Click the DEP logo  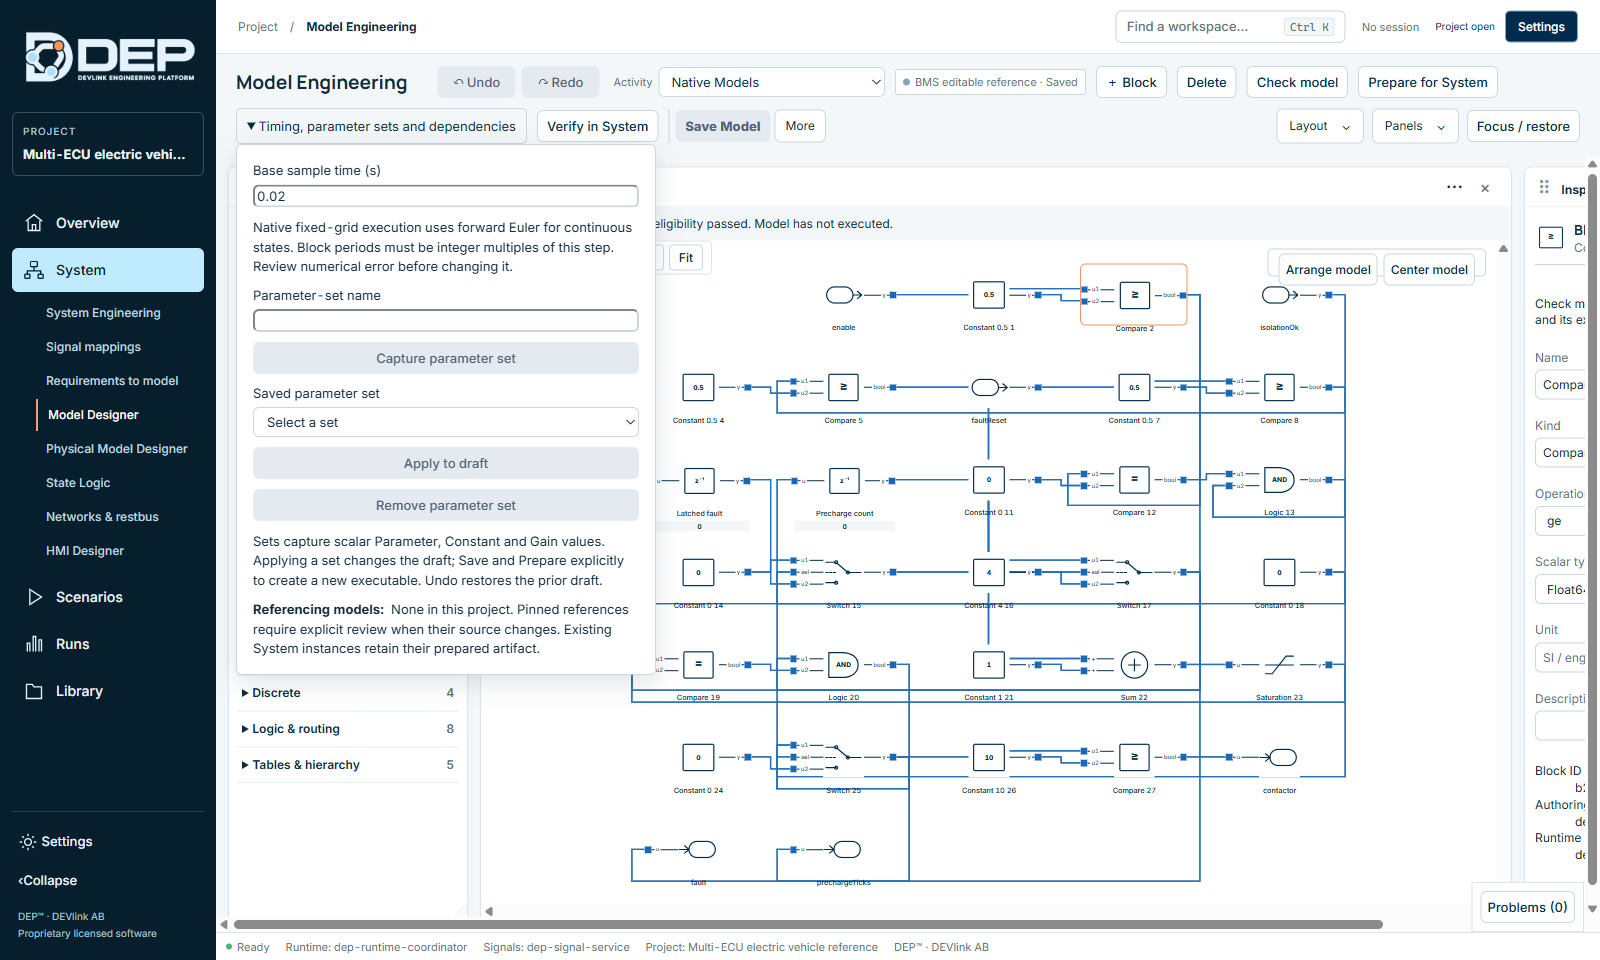(110, 57)
